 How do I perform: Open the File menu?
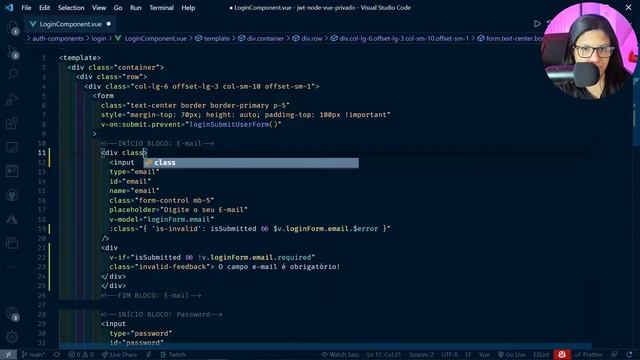26,8
